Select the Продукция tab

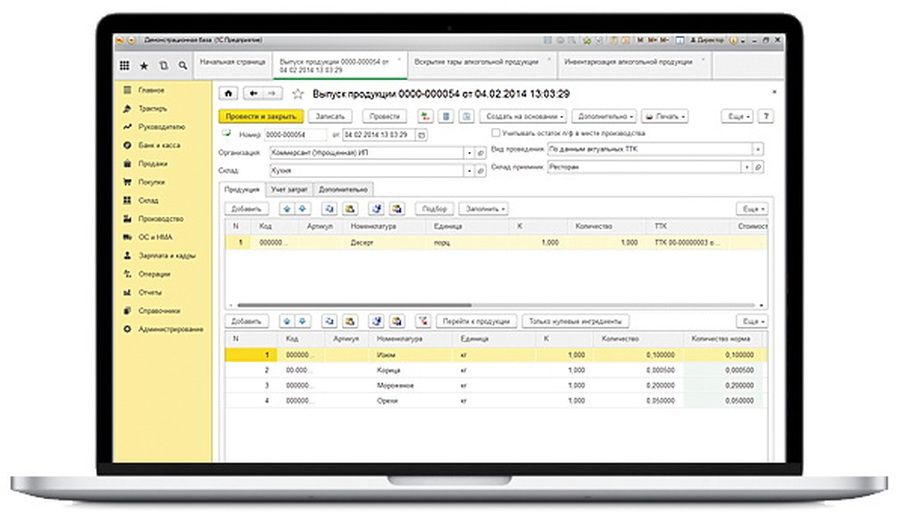(242, 189)
